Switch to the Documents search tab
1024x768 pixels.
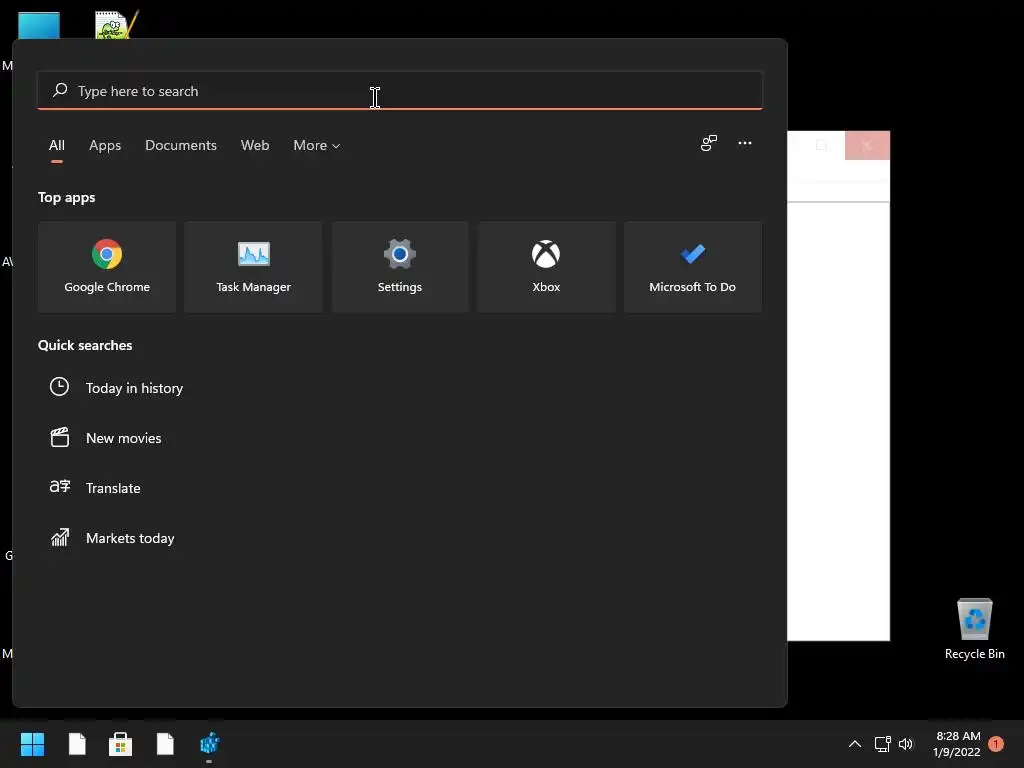(x=181, y=145)
